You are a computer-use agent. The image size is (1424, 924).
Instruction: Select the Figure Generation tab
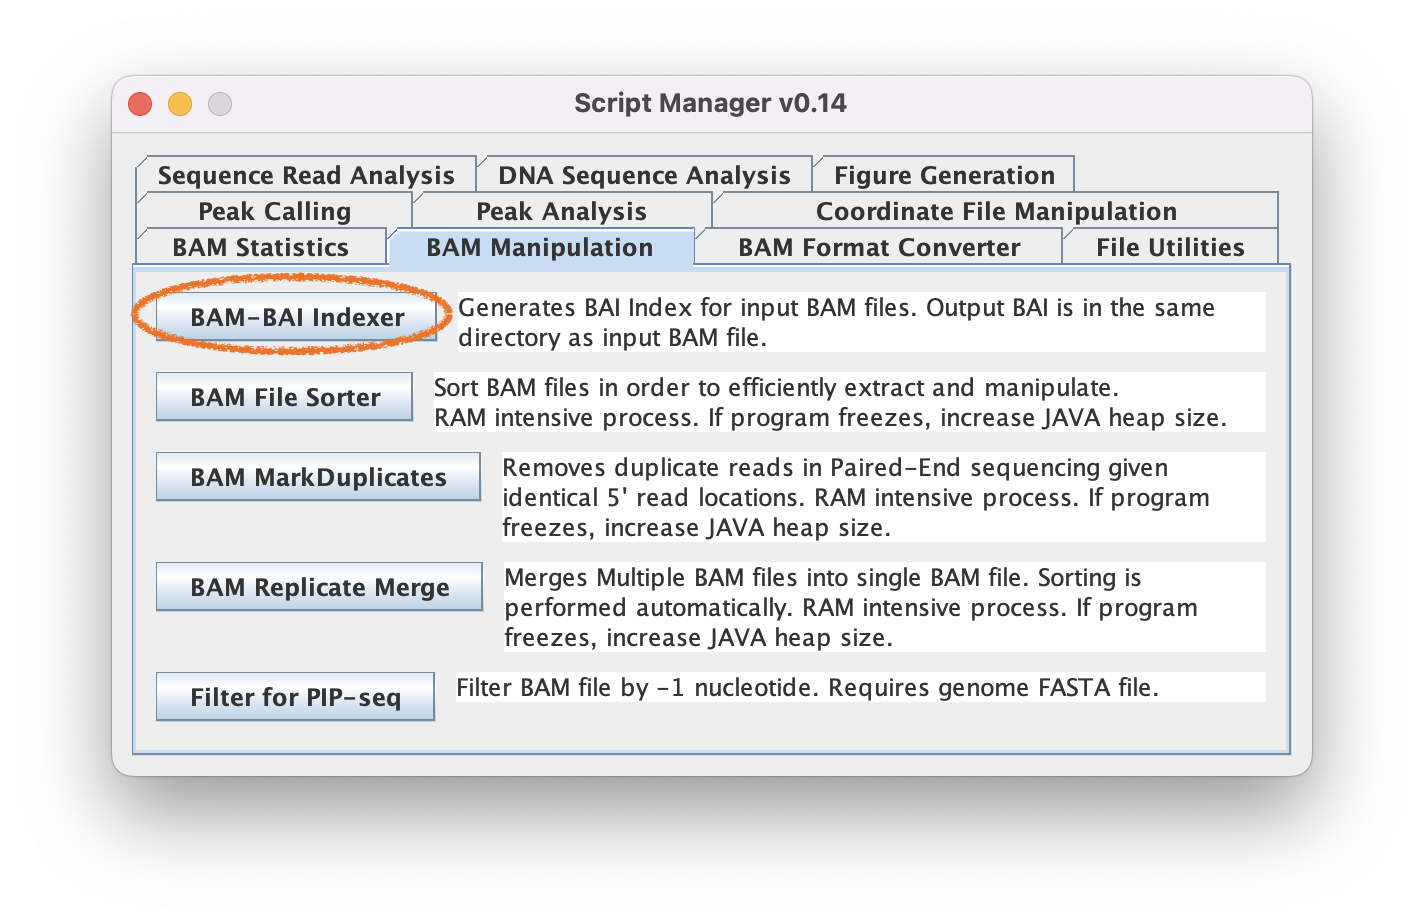[x=944, y=175]
